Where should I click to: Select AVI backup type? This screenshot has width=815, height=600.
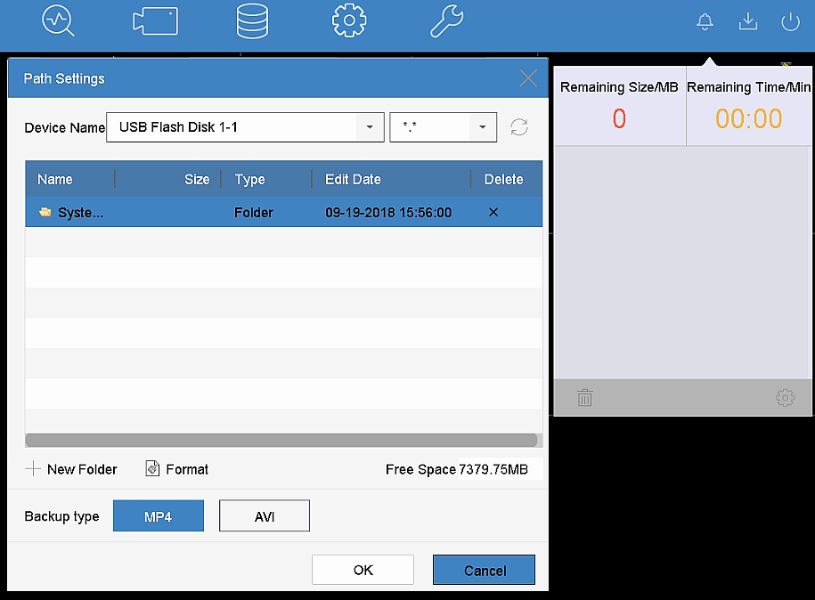pyautogui.click(x=264, y=516)
